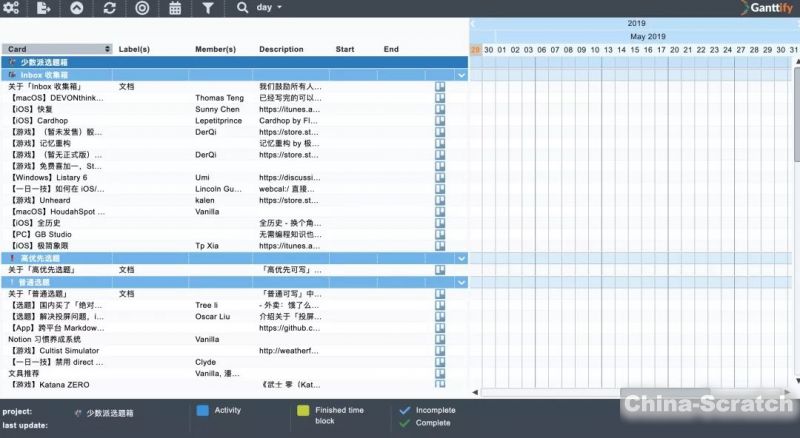The width and height of the screenshot is (800, 438).
Task: Open the filter funnel icon
Action: click(207, 8)
